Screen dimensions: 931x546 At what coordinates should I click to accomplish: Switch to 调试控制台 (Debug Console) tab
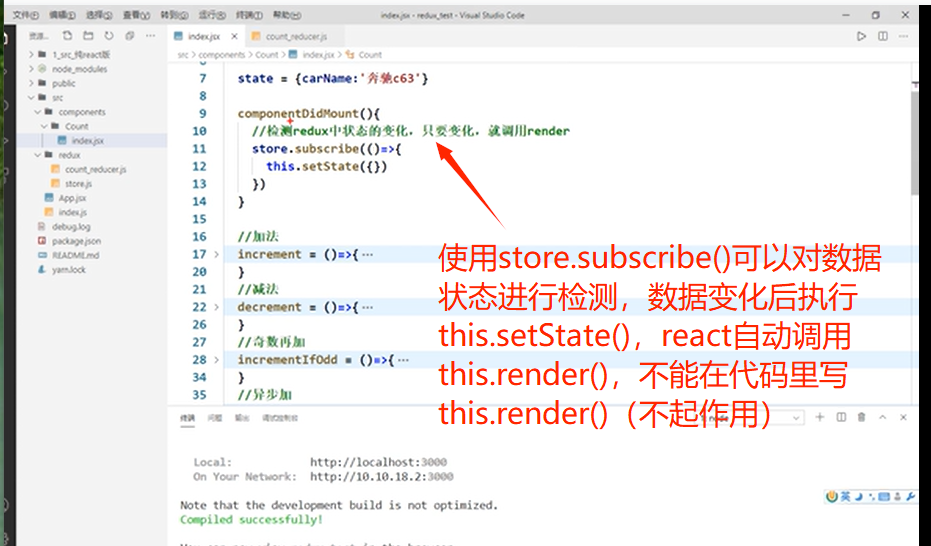coord(280,418)
